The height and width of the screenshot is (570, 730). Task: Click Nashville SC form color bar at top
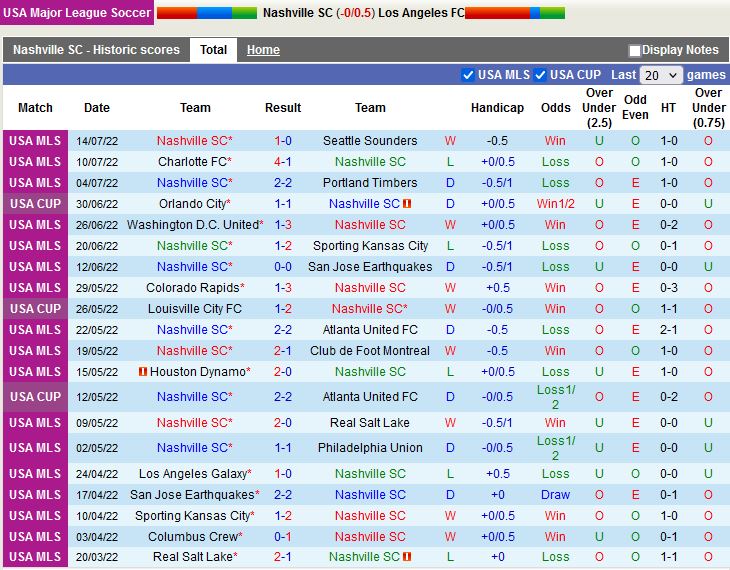click(x=206, y=13)
